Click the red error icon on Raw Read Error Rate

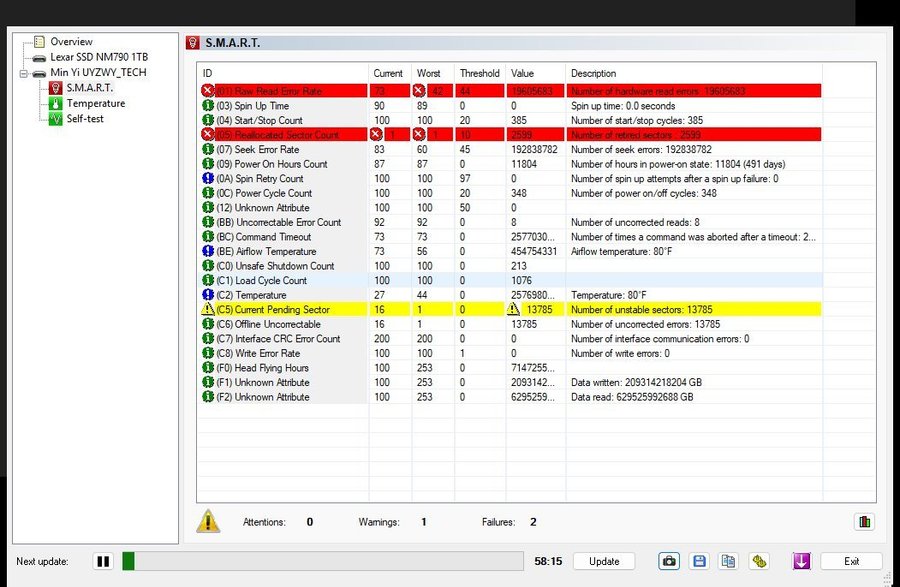208,91
